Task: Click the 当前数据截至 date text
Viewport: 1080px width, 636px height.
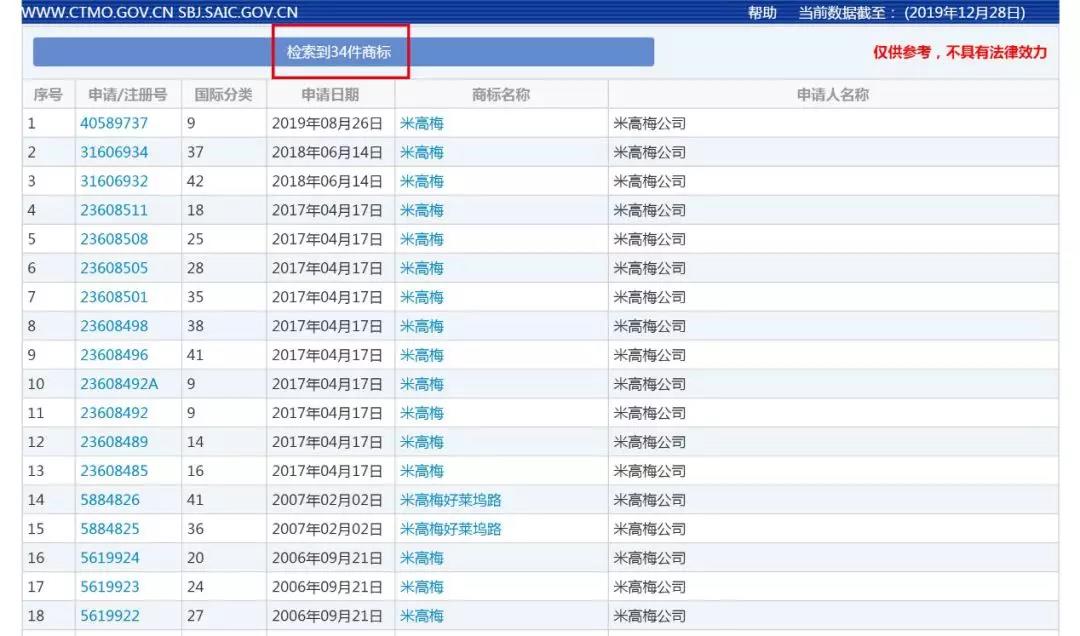Action: [911, 12]
